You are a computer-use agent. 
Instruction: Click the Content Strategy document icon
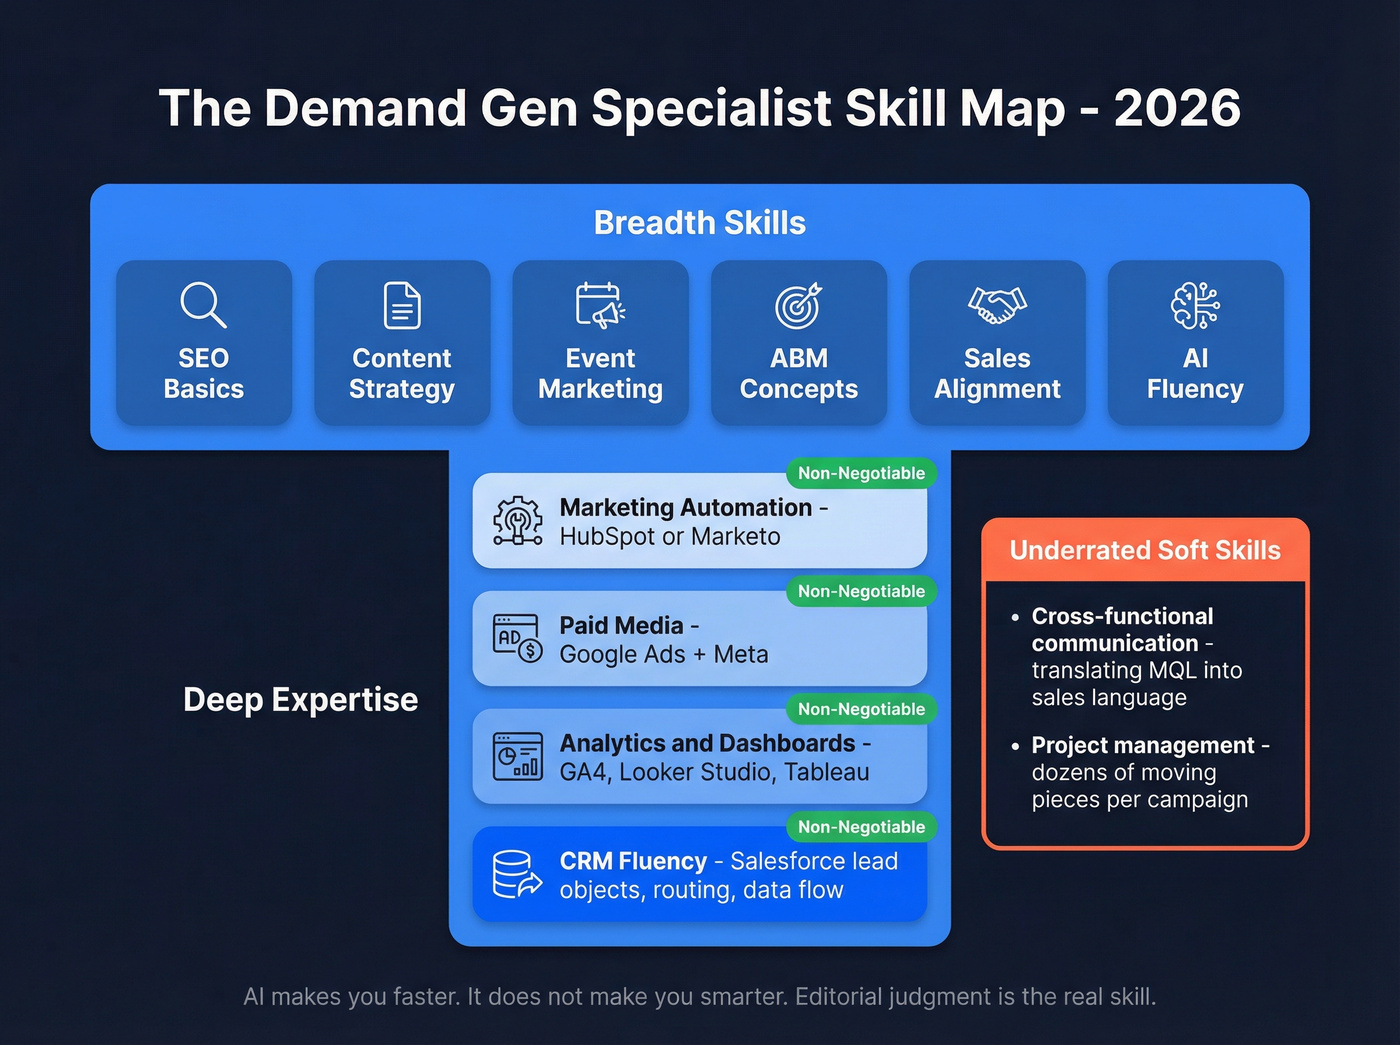tap(401, 304)
